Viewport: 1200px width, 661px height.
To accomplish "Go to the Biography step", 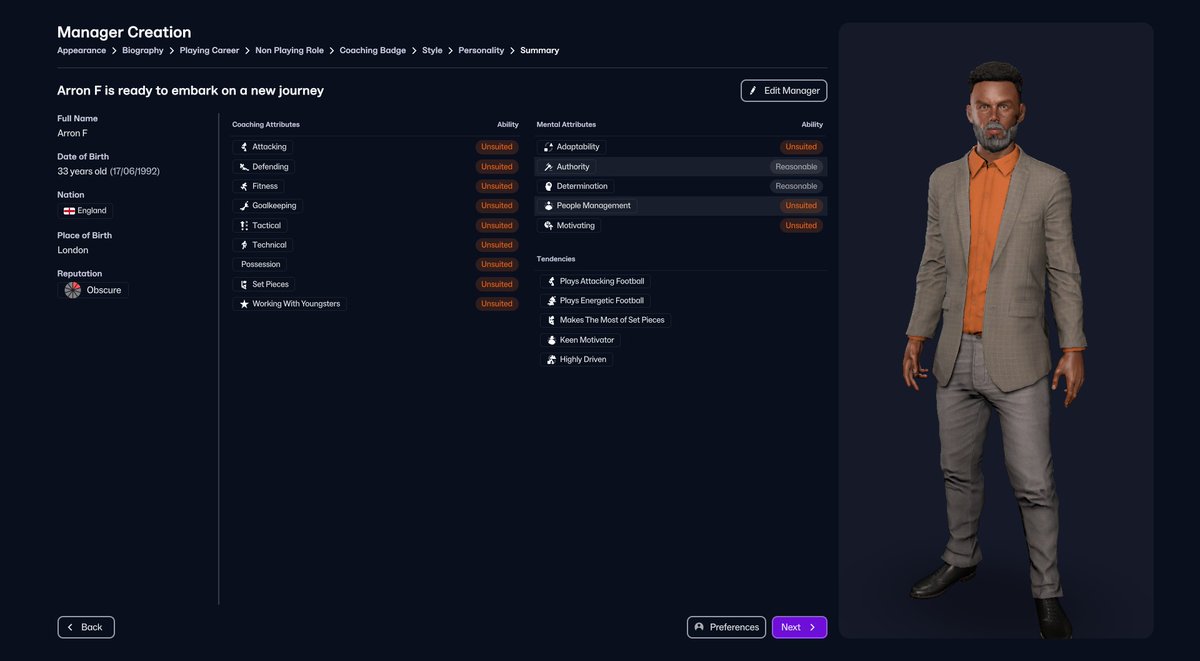I will [143, 50].
